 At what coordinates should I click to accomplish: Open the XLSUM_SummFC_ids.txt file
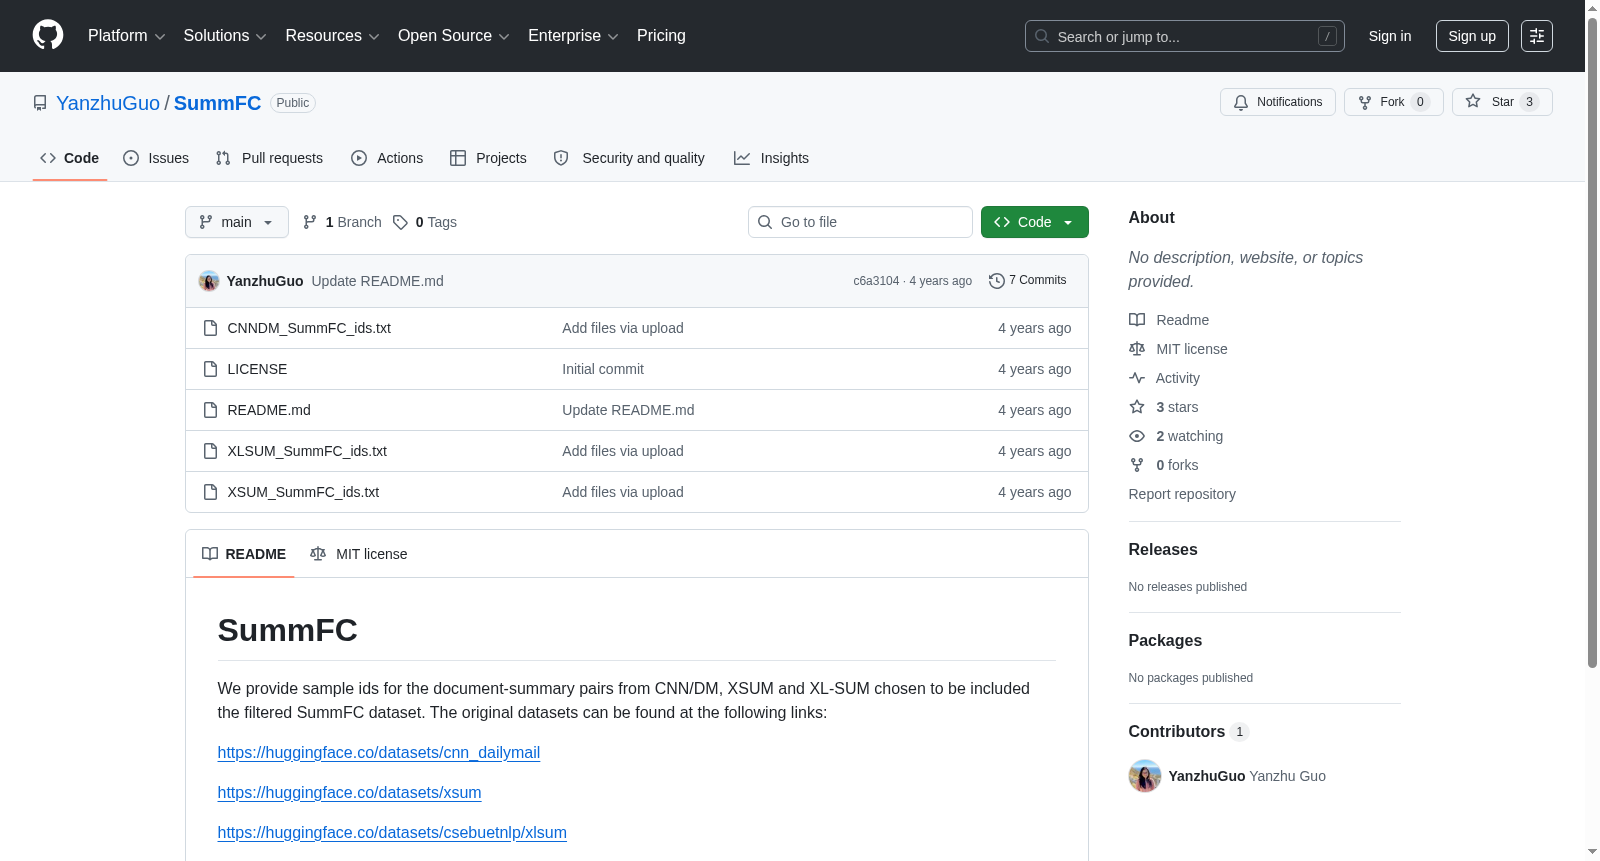click(x=307, y=451)
